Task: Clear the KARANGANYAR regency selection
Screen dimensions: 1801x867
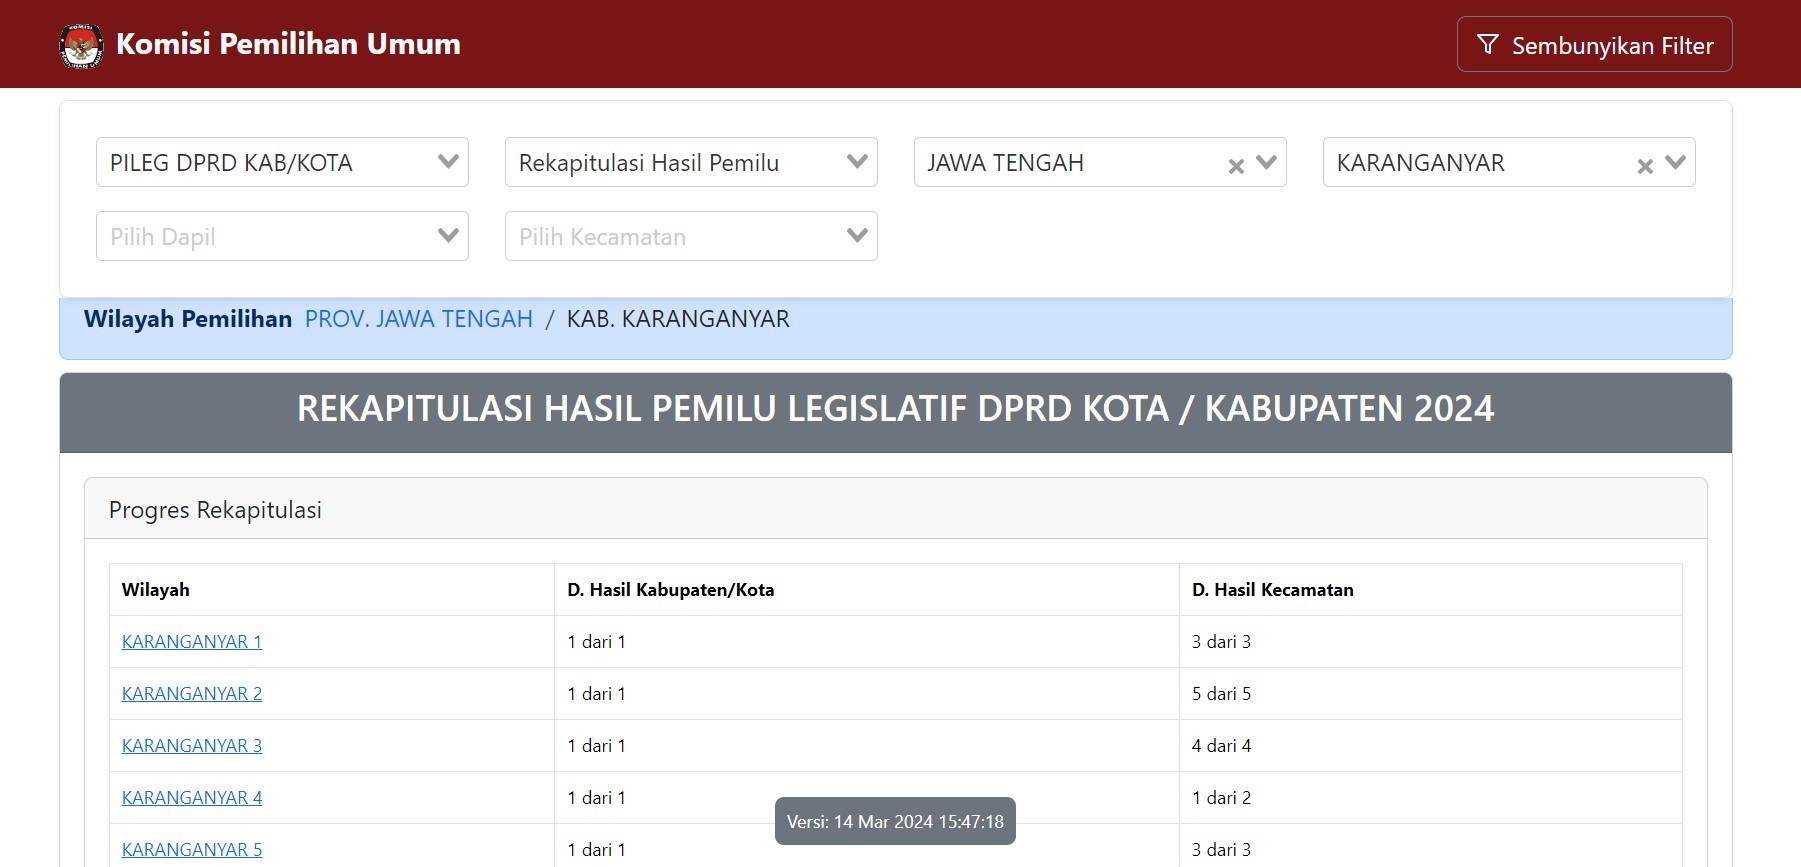Action: [x=1645, y=166]
